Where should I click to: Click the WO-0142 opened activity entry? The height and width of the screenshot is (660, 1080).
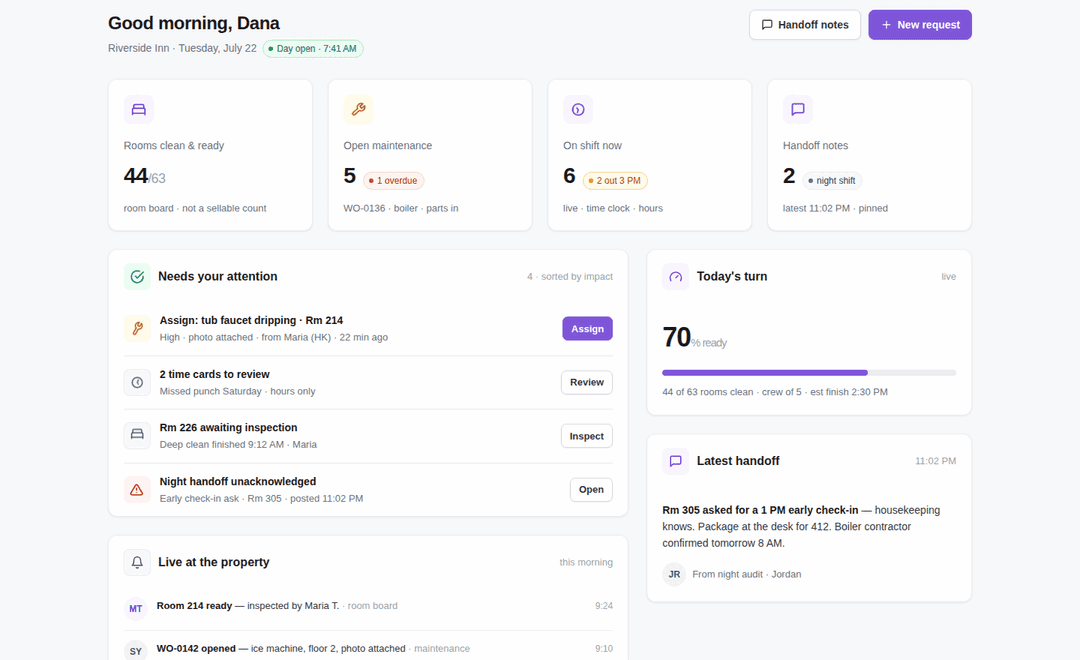(x=368, y=649)
